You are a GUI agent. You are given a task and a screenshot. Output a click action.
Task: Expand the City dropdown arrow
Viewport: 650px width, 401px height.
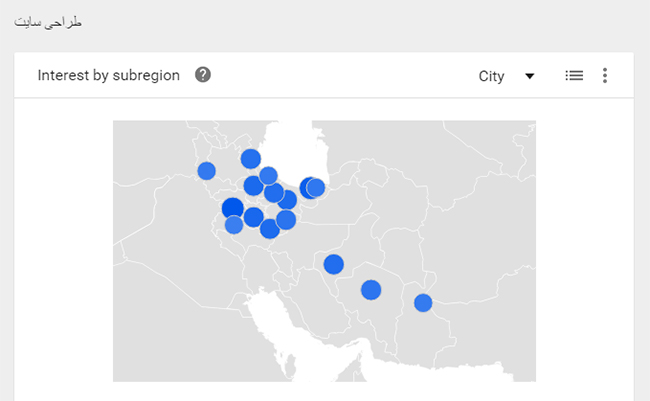[x=530, y=76]
